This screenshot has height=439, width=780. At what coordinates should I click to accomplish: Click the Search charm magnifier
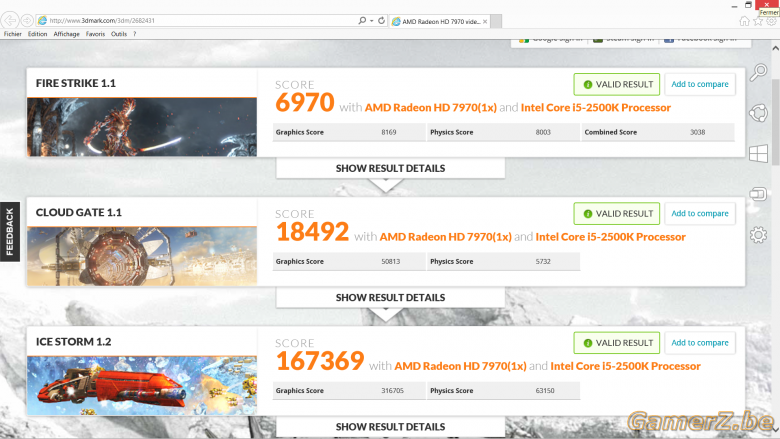759,72
